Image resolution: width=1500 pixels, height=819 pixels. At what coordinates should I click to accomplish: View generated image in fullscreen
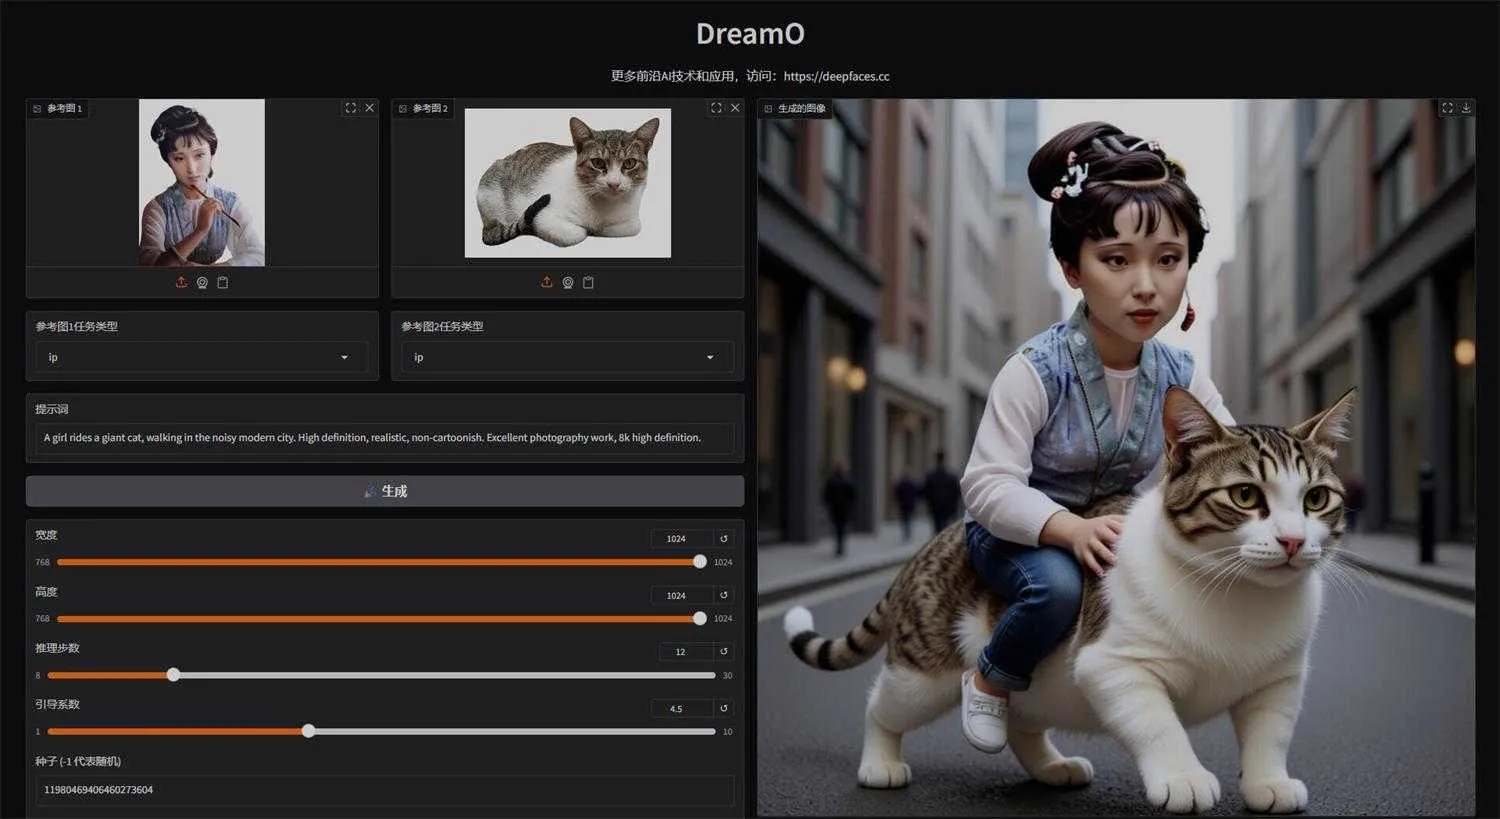click(x=1447, y=108)
